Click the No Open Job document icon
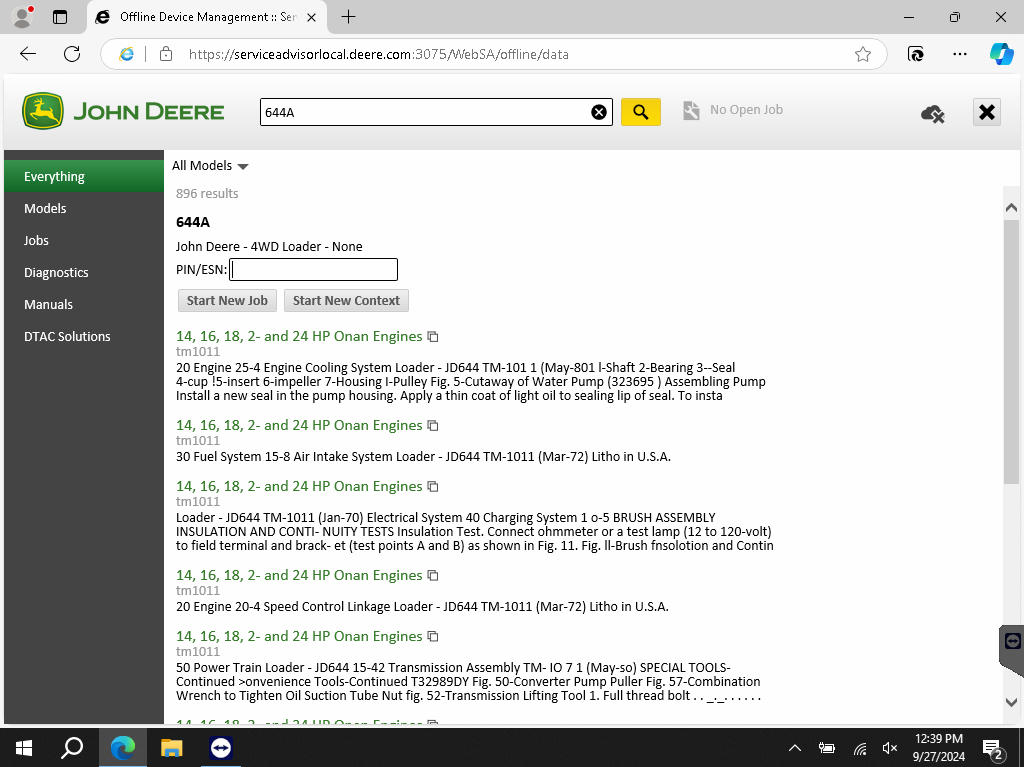1024x767 pixels. [x=691, y=111]
